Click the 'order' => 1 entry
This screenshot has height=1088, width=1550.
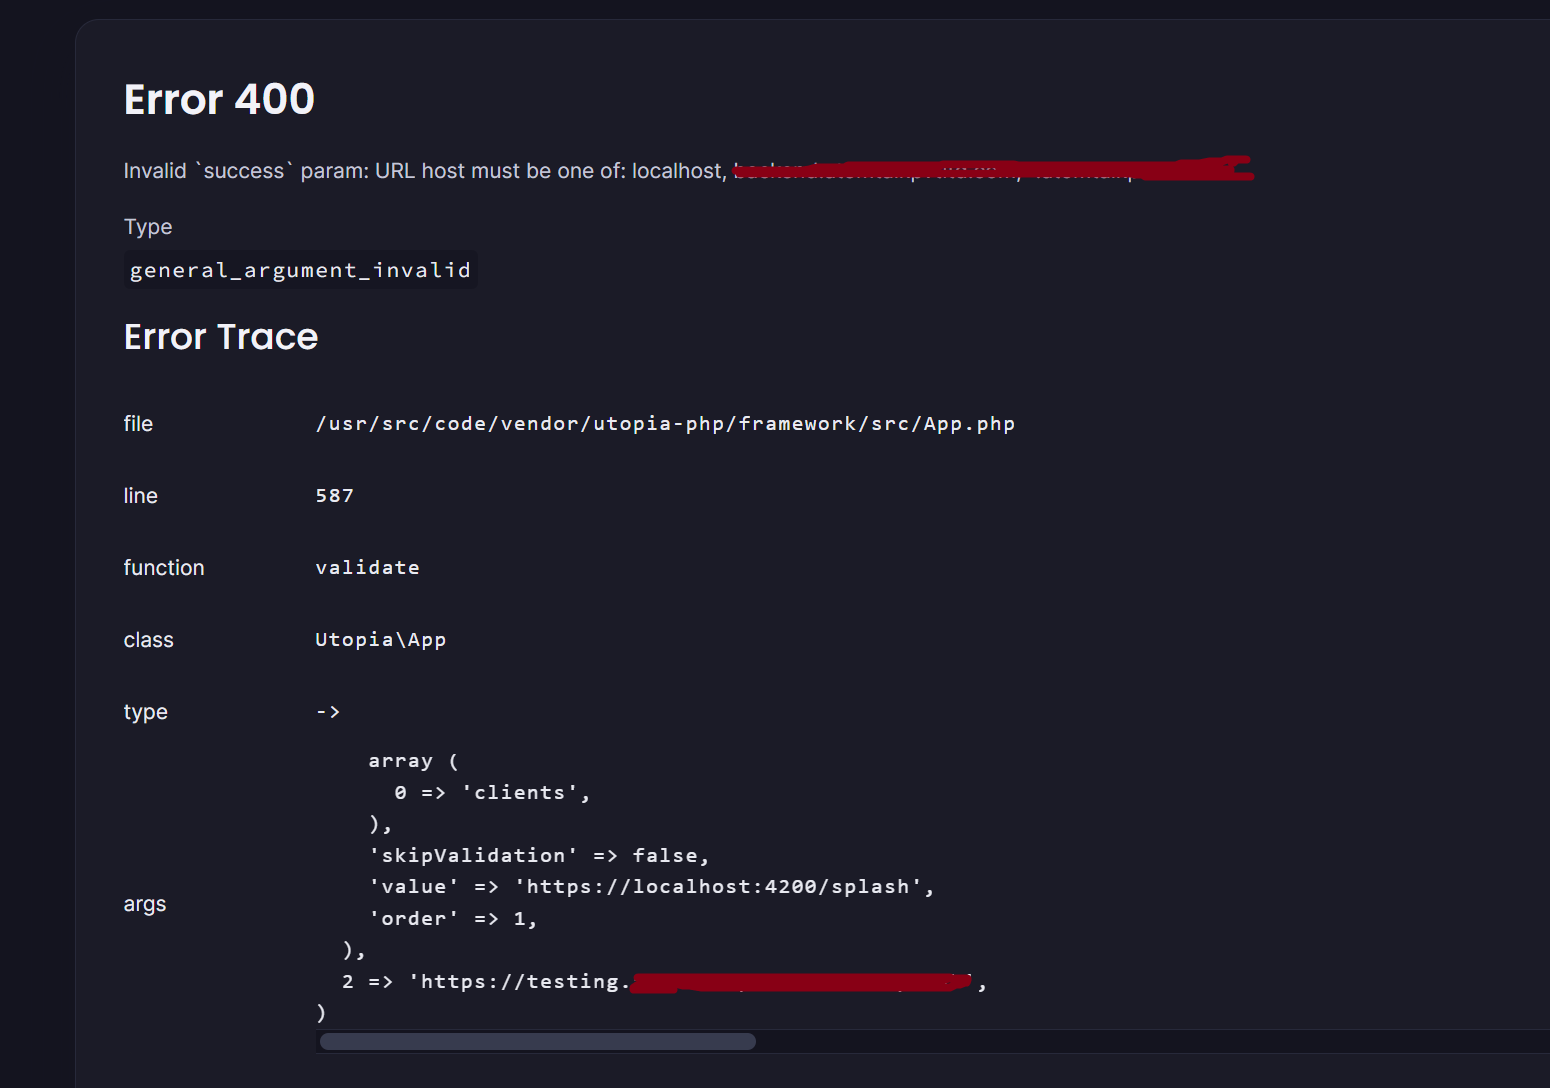(x=452, y=918)
